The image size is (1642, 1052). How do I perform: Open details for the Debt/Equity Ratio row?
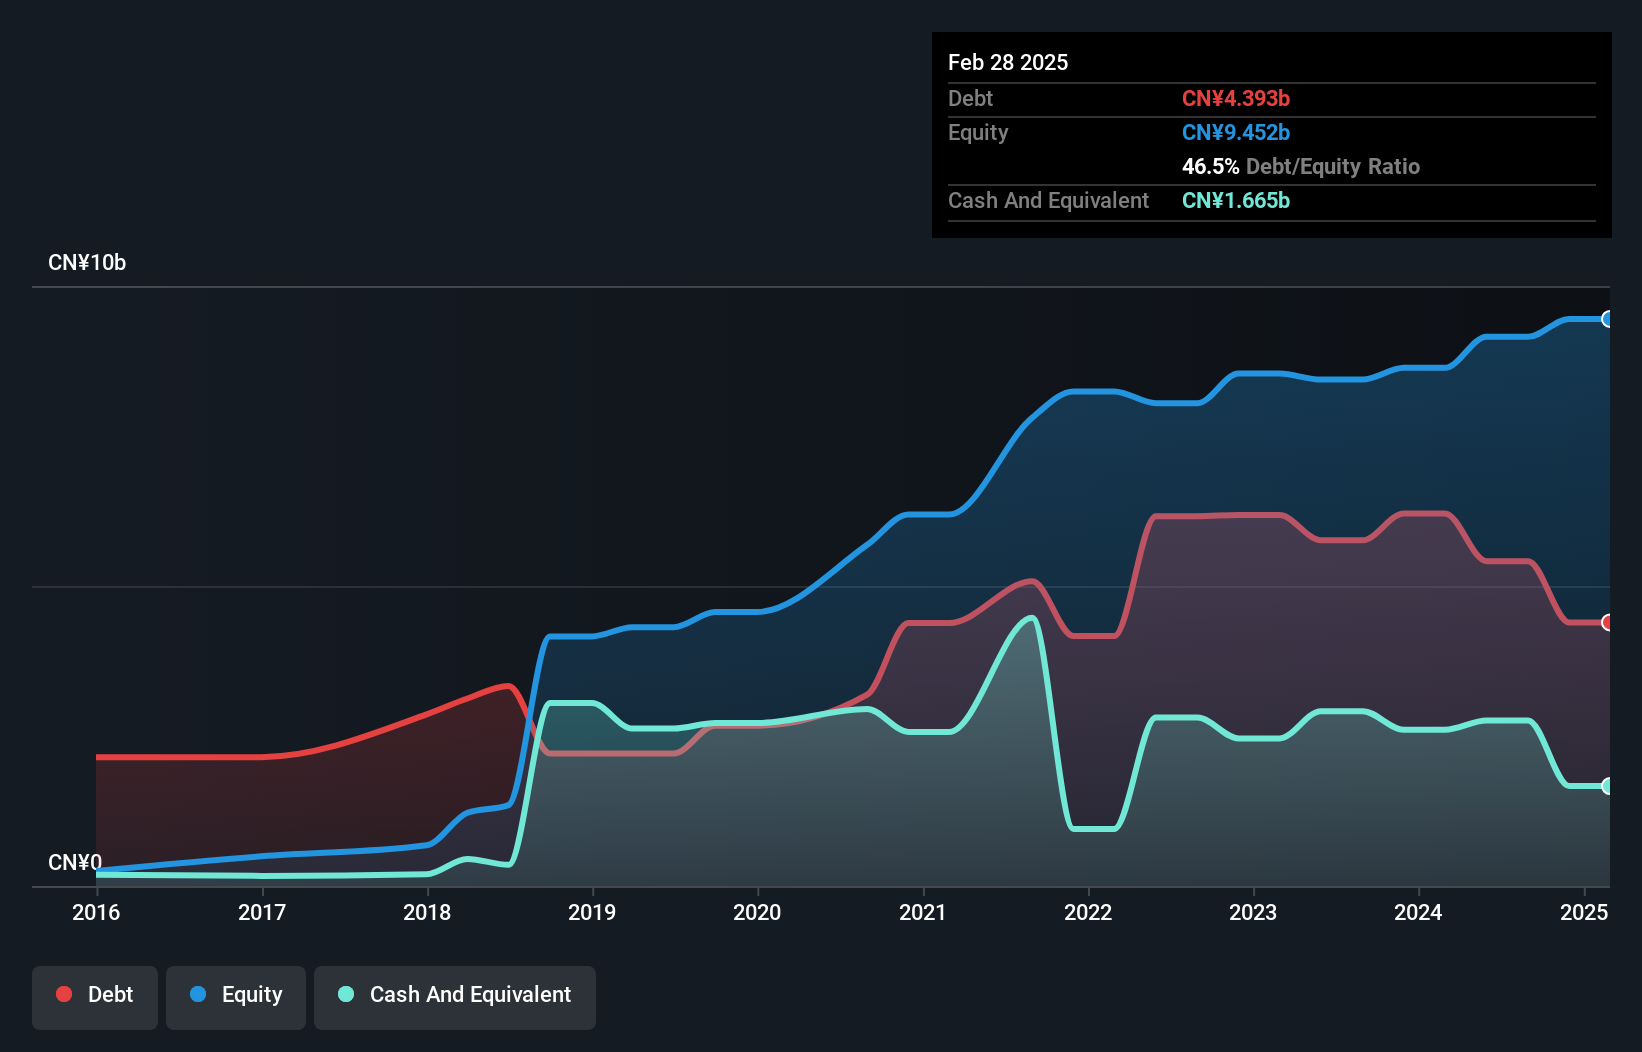1301,166
